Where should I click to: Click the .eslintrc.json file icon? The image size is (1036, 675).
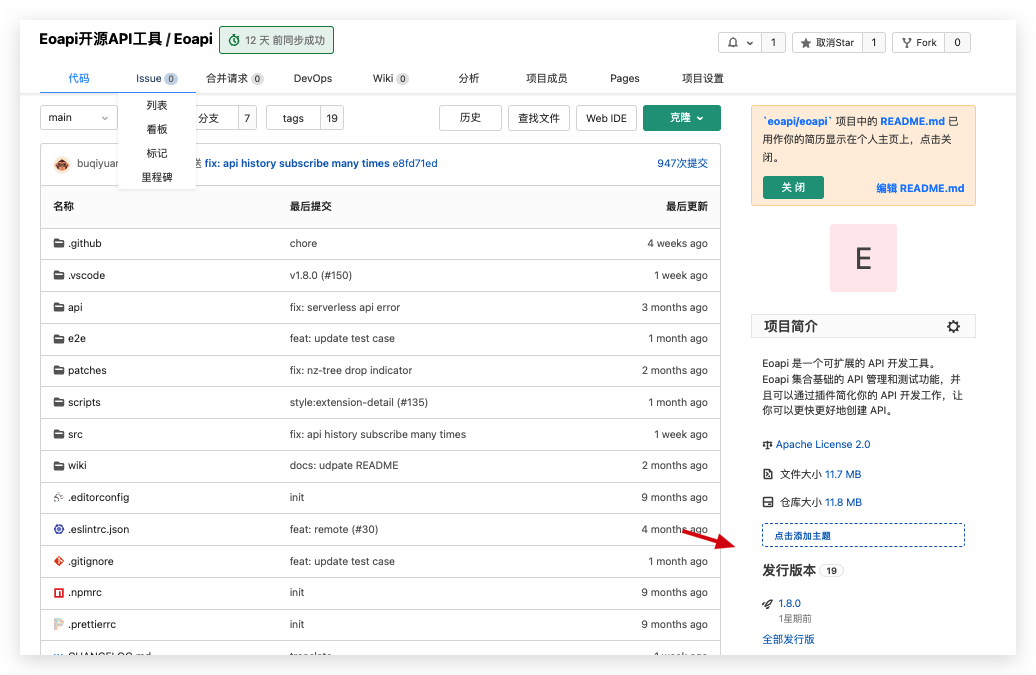[59, 529]
